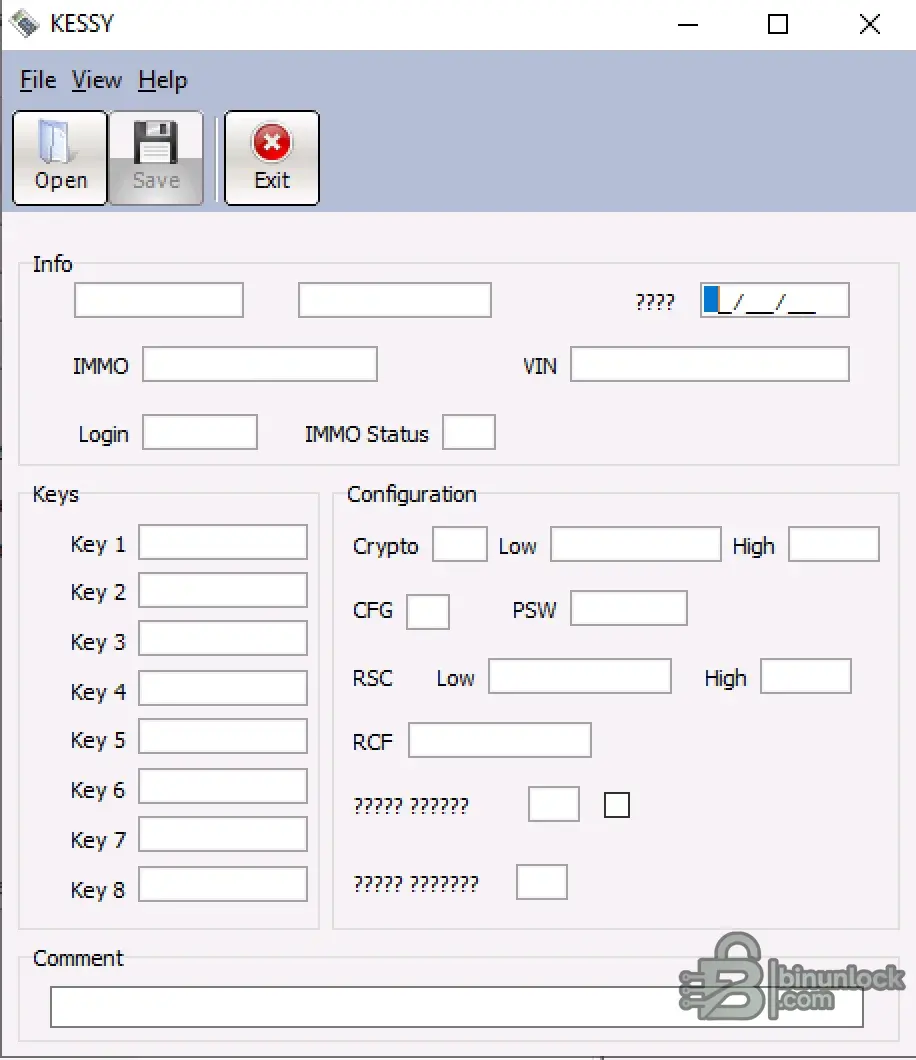Click the PSW input box
Image resolution: width=916 pixels, height=1060 pixels.
tap(629, 608)
